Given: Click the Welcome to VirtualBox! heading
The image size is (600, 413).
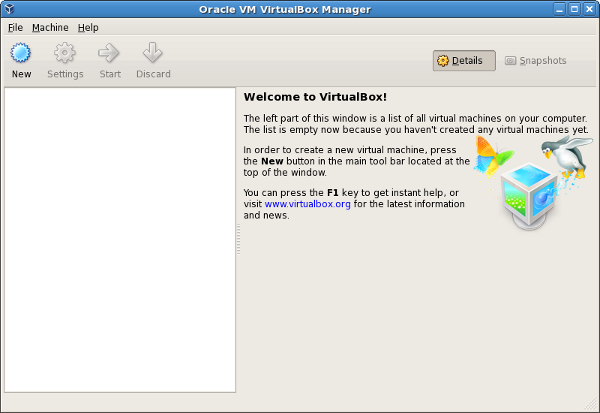Looking at the screenshot, I should pyautogui.click(x=315, y=98).
